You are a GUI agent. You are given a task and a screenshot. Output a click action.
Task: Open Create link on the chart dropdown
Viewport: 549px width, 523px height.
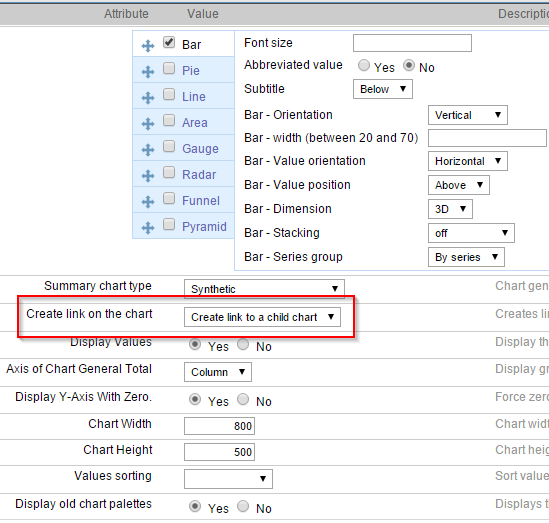click(x=262, y=317)
